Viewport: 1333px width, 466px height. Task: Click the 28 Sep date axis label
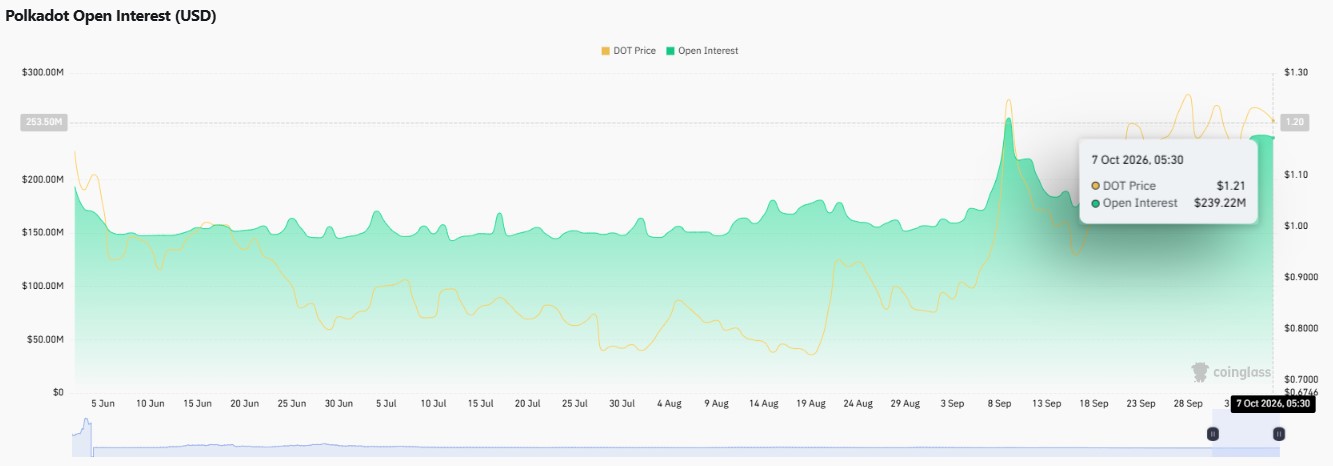pyautogui.click(x=1188, y=404)
